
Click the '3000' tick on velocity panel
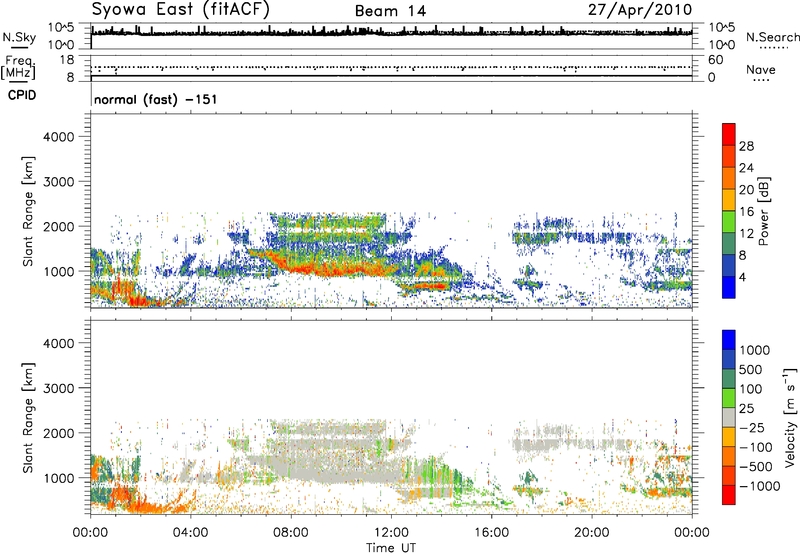tap(58, 388)
